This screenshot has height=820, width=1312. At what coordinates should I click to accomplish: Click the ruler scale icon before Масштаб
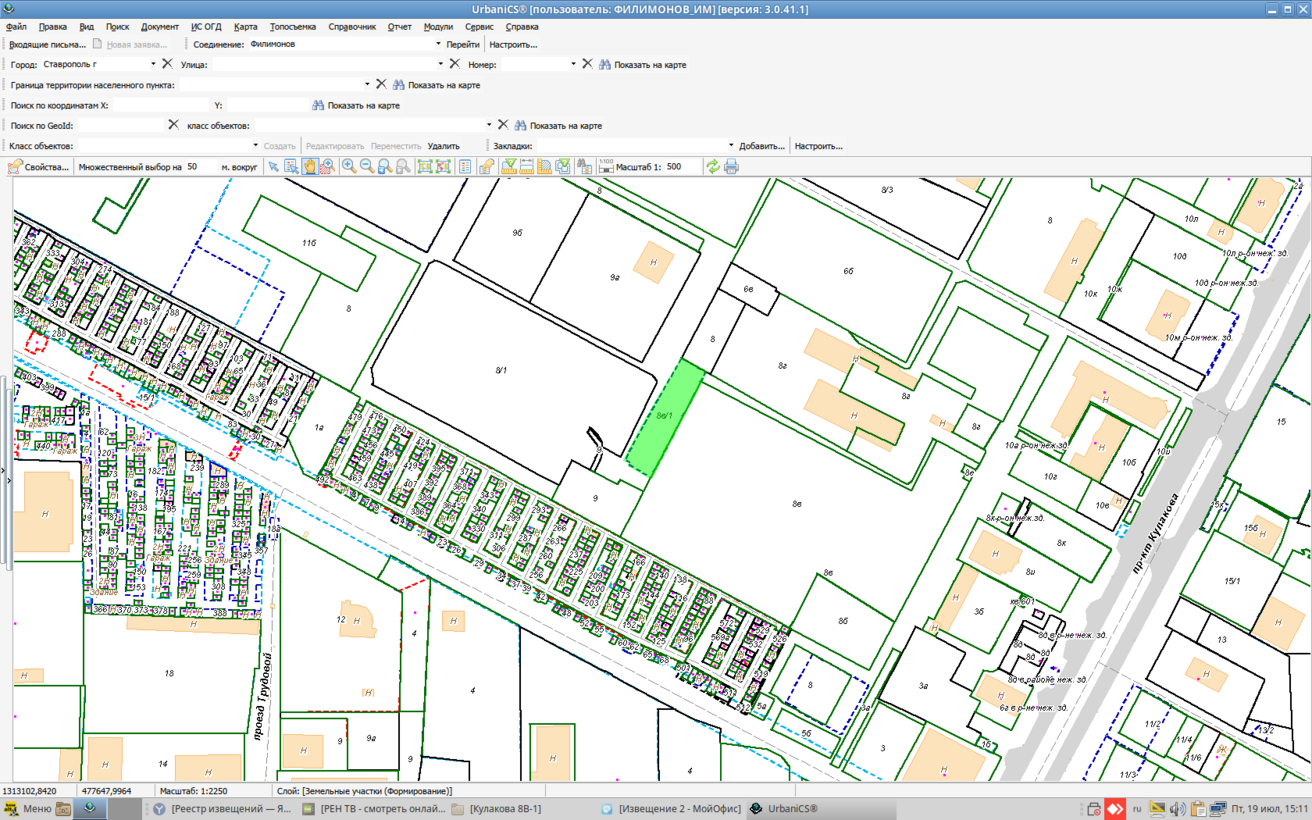tap(605, 167)
